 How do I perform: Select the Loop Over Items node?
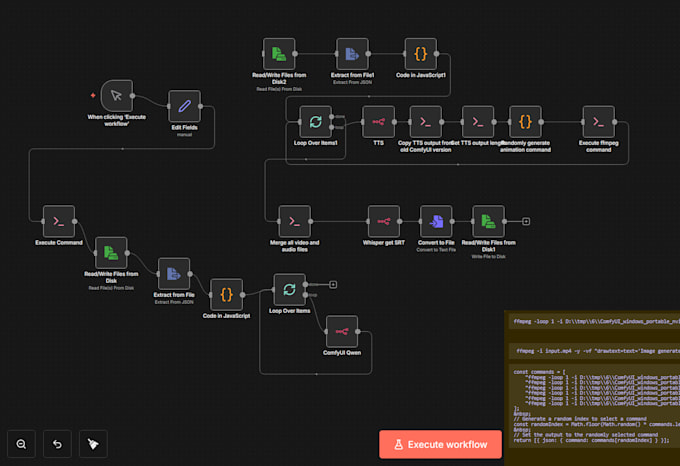coord(289,290)
